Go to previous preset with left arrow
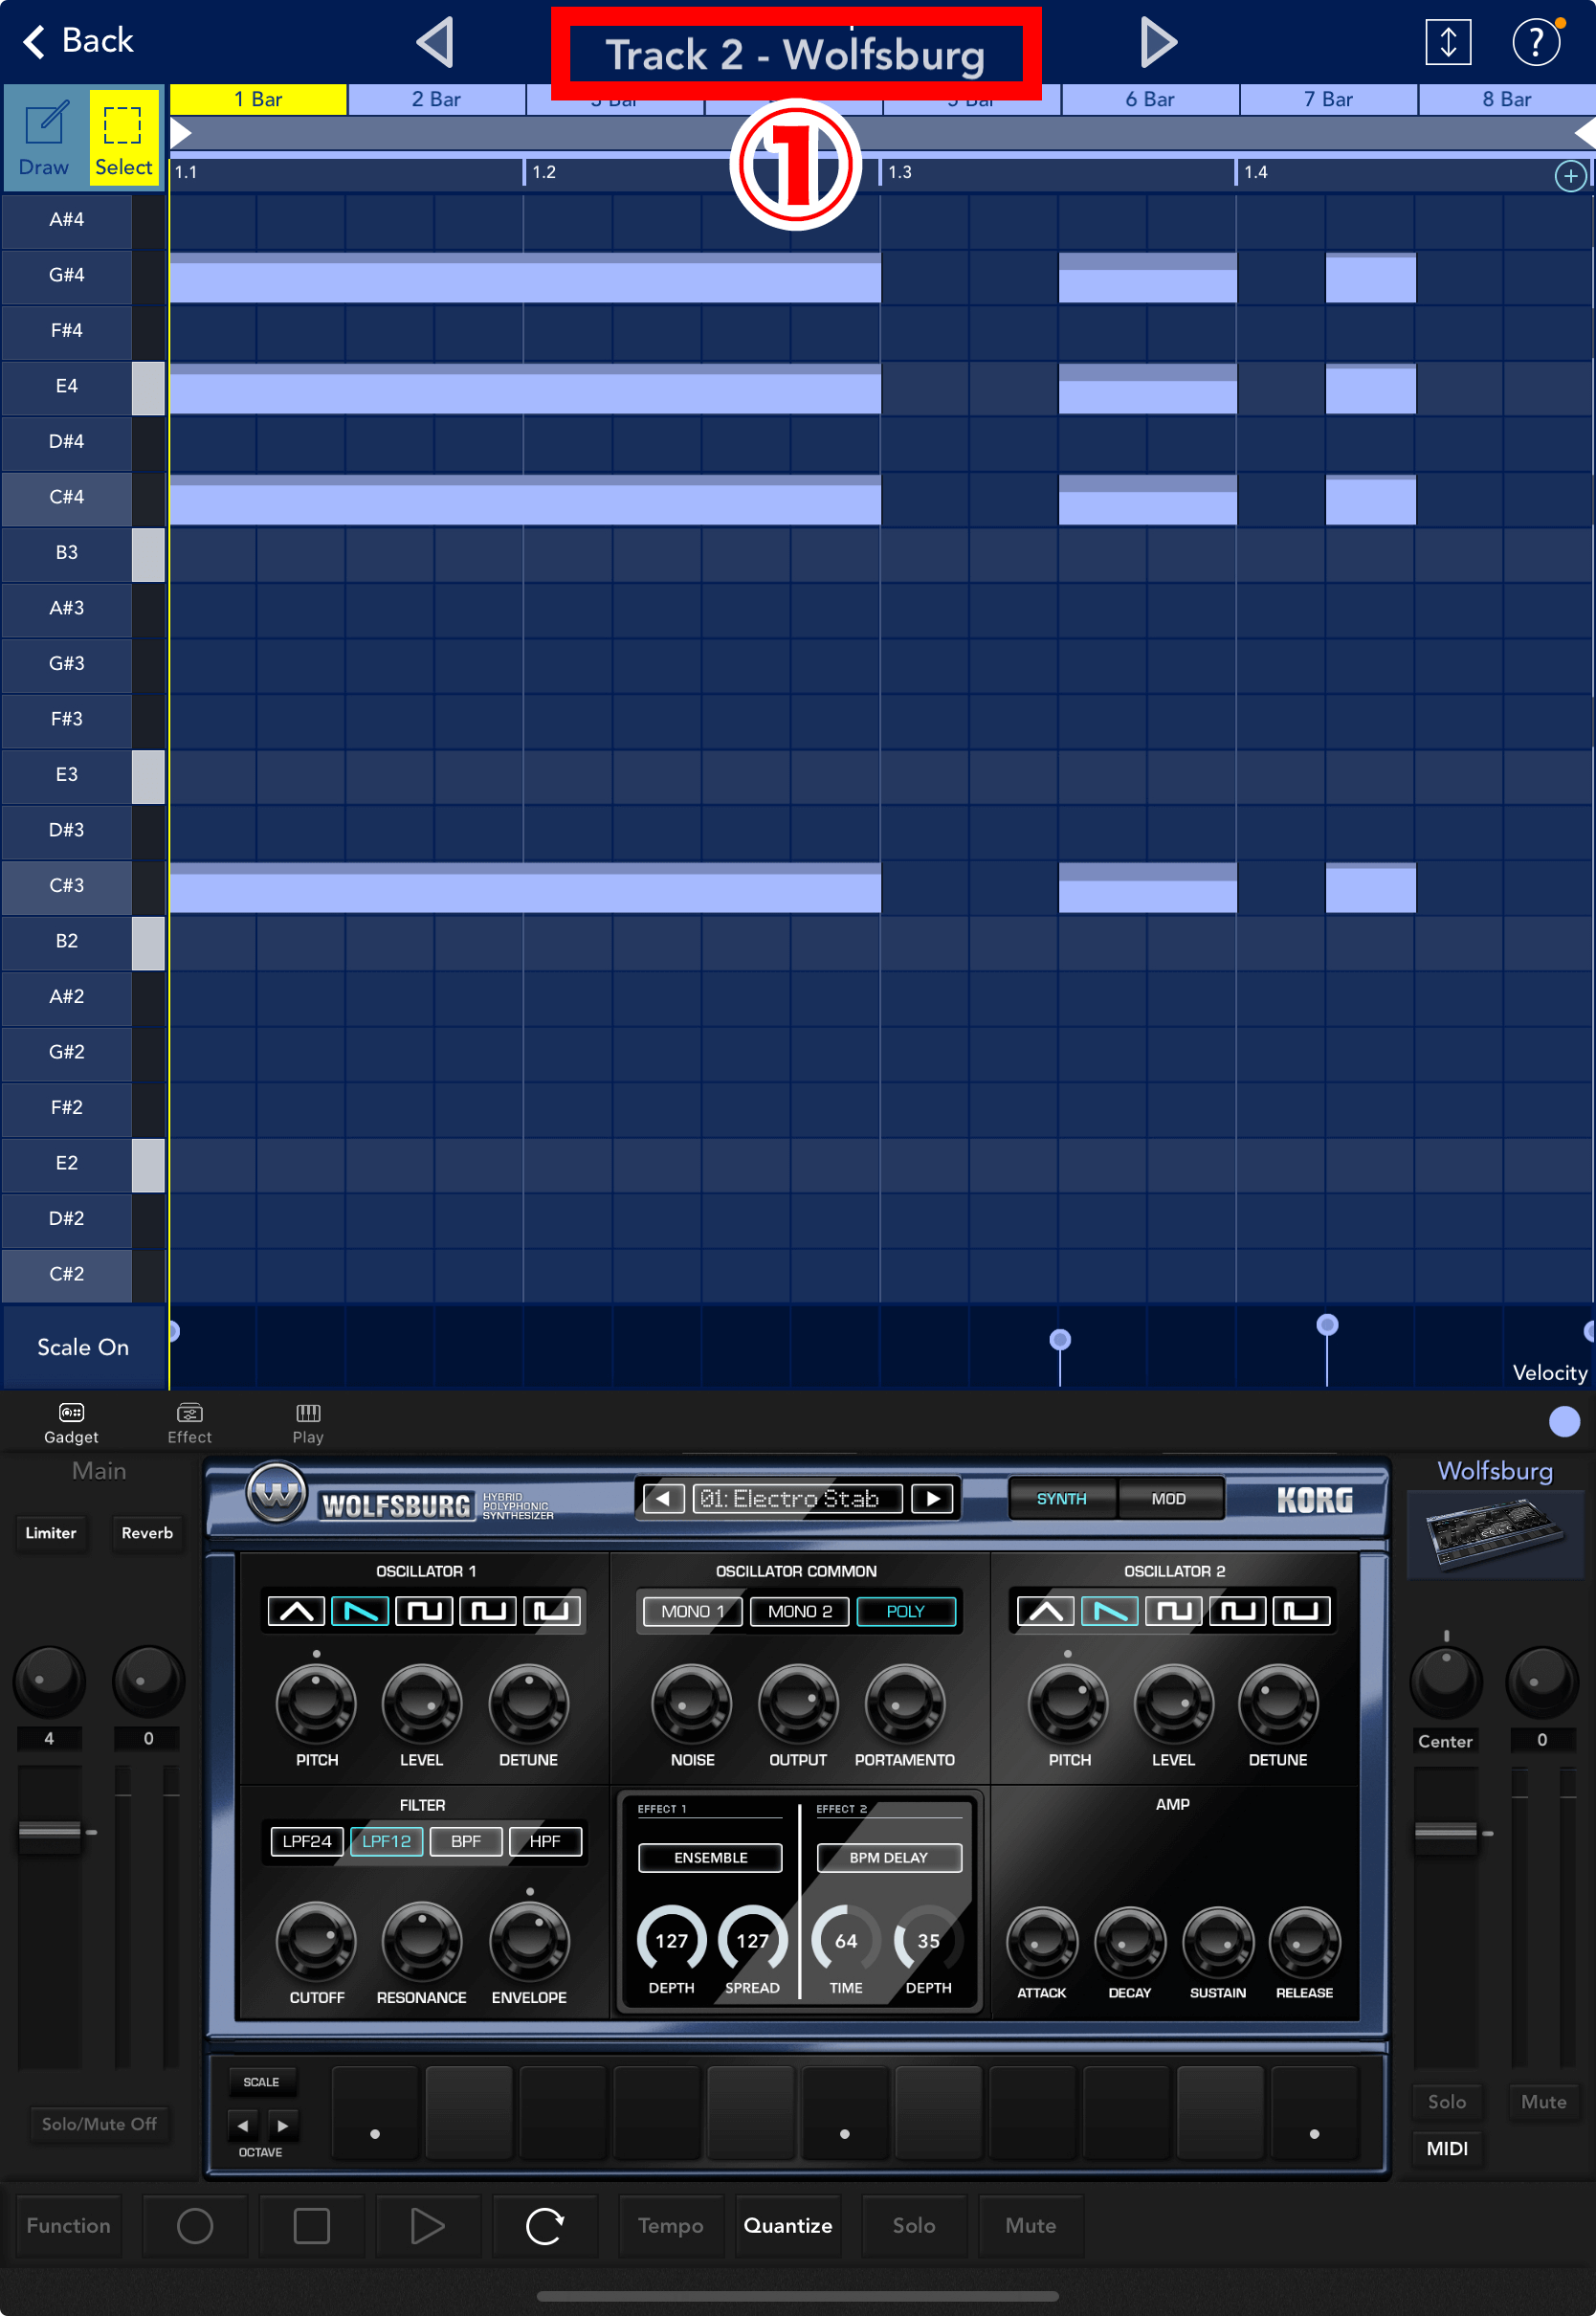This screenshot has width=1596, height=2316. coord(663,1498)
